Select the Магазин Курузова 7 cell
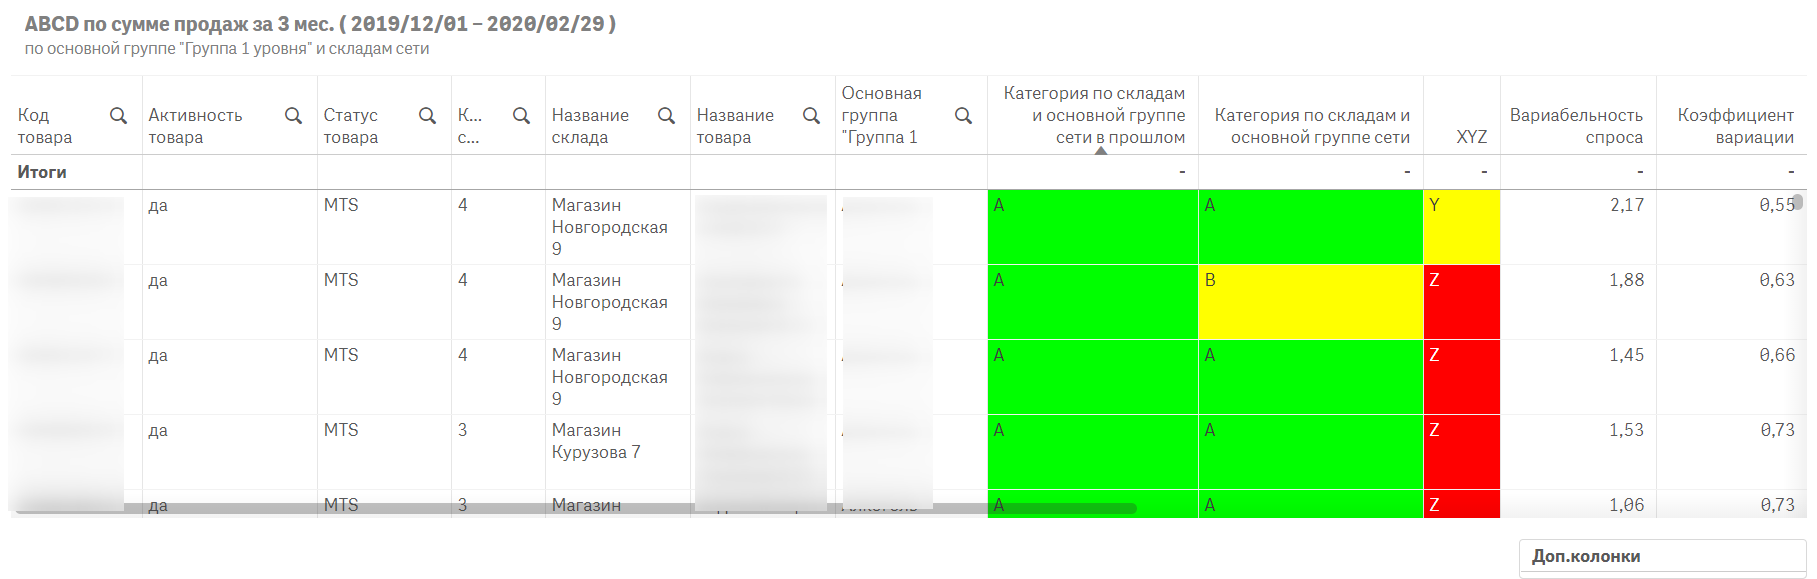The width and height of the screenshot is (1817, 579). point(596,441)
